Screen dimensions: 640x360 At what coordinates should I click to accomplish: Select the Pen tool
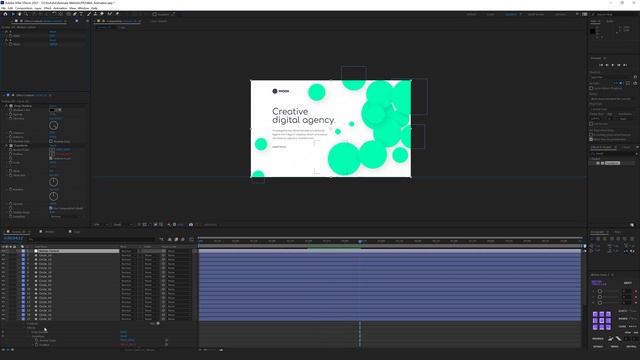tap(75, 14)
